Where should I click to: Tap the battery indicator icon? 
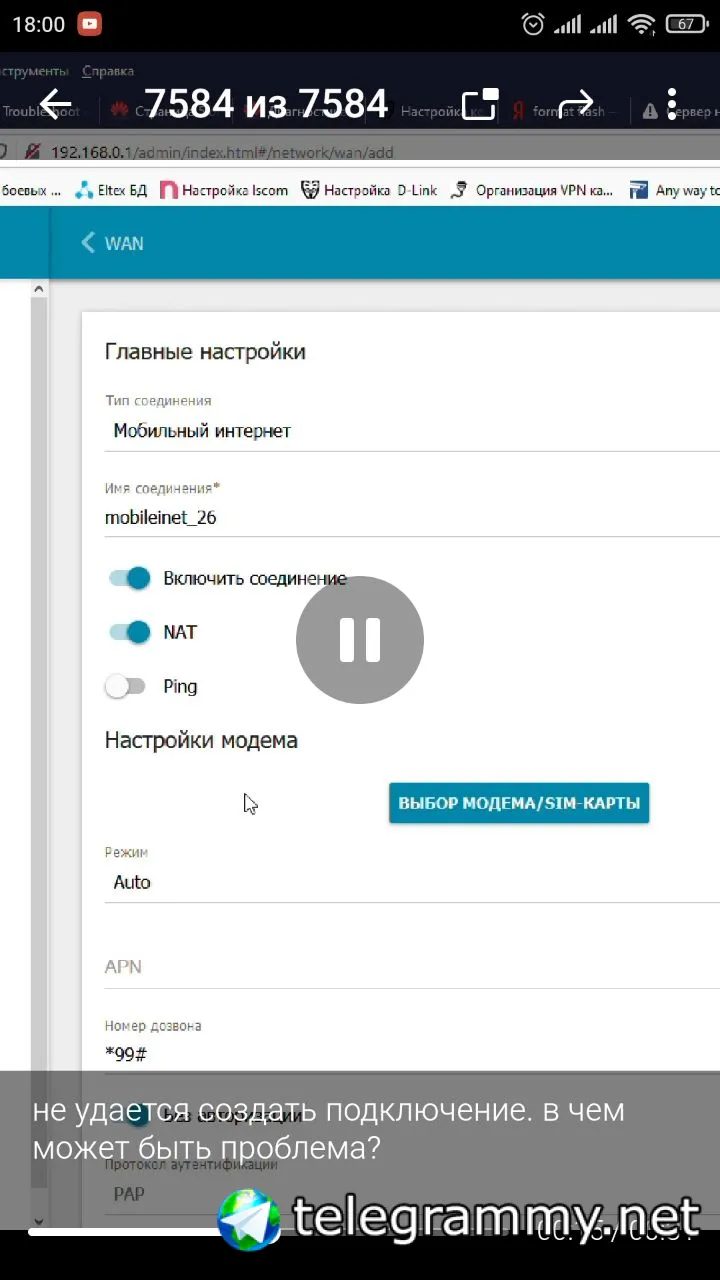click(686, 24)
